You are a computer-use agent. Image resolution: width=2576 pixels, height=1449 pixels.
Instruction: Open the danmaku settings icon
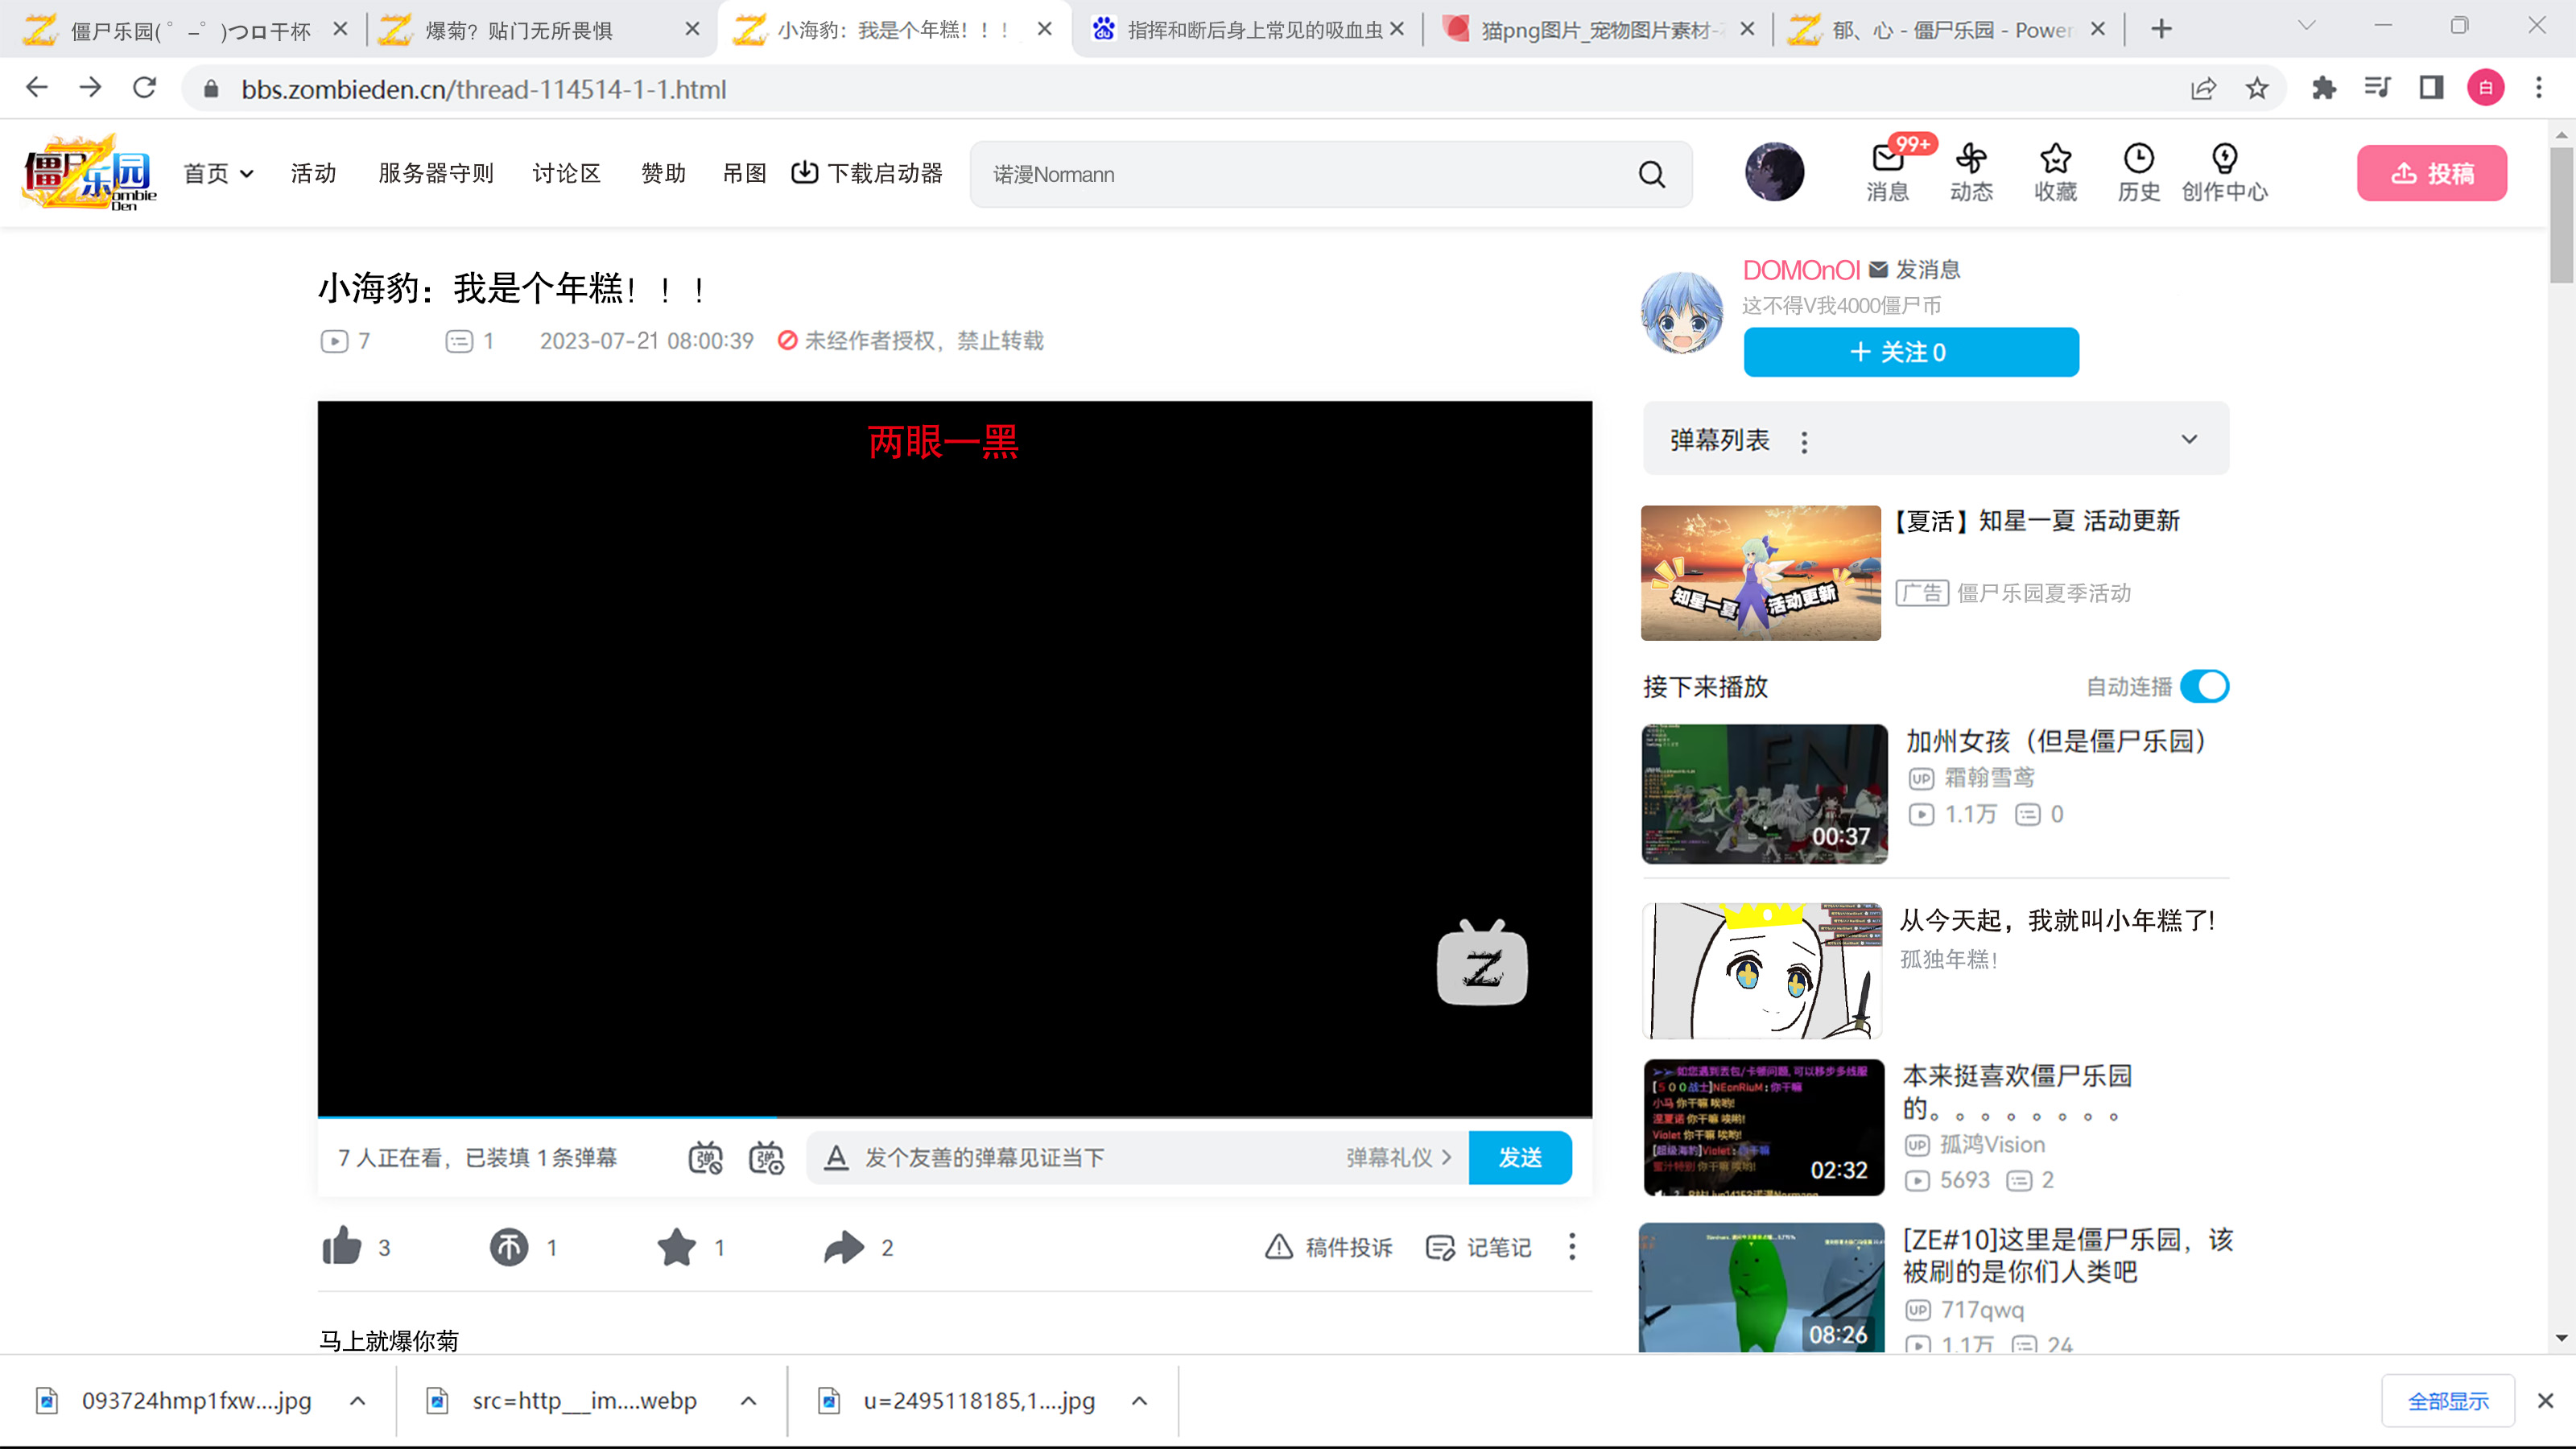(x=767, y=1157)
